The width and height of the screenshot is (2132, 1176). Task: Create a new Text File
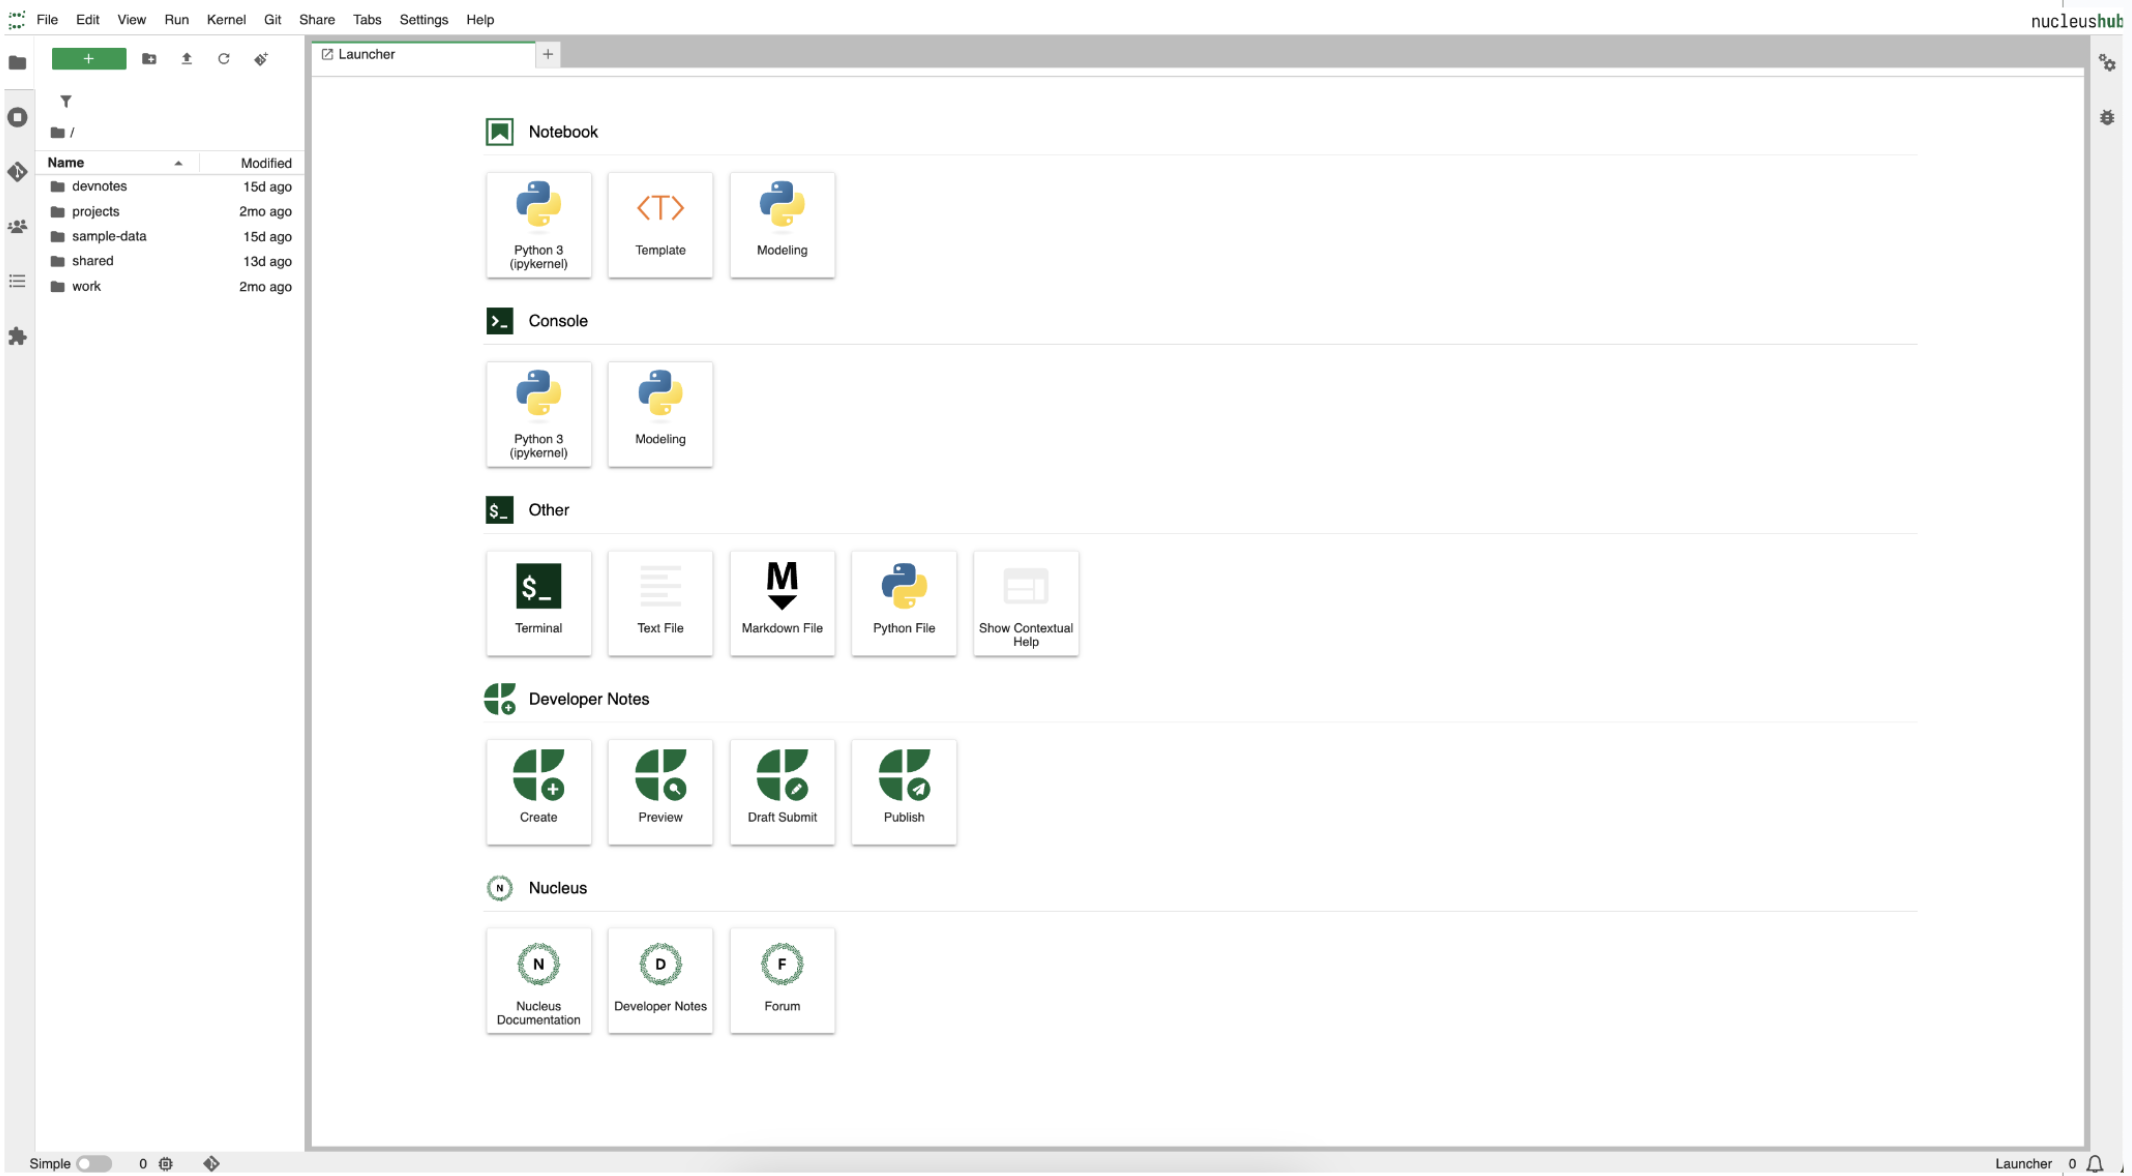[660, 603]
